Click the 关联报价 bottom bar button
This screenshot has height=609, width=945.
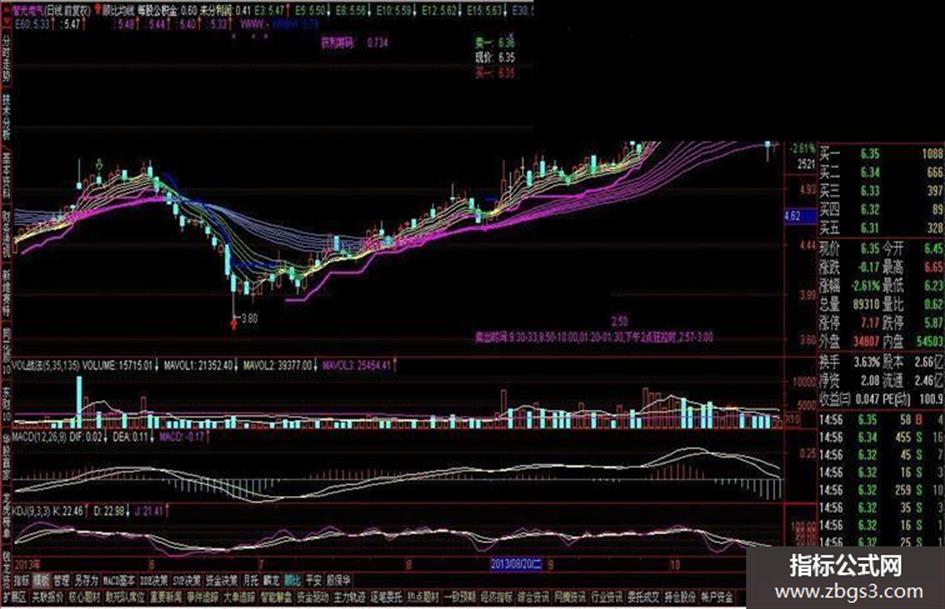(48, 598)
